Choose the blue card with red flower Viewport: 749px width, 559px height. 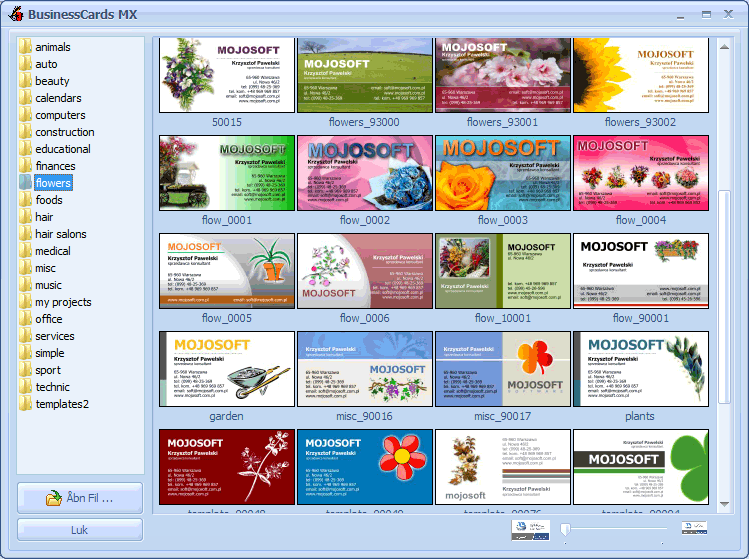(365, 467)
